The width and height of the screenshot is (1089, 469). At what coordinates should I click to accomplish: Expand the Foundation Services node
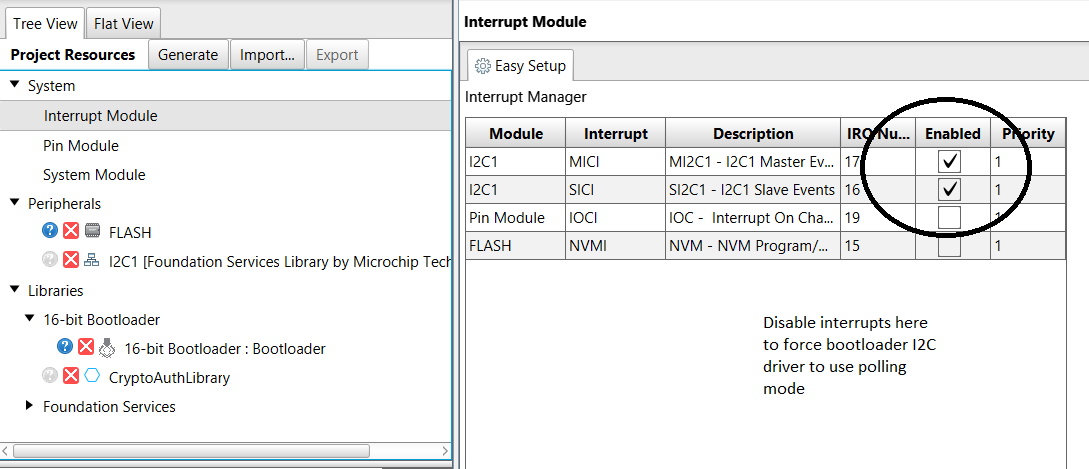[30, 406]
